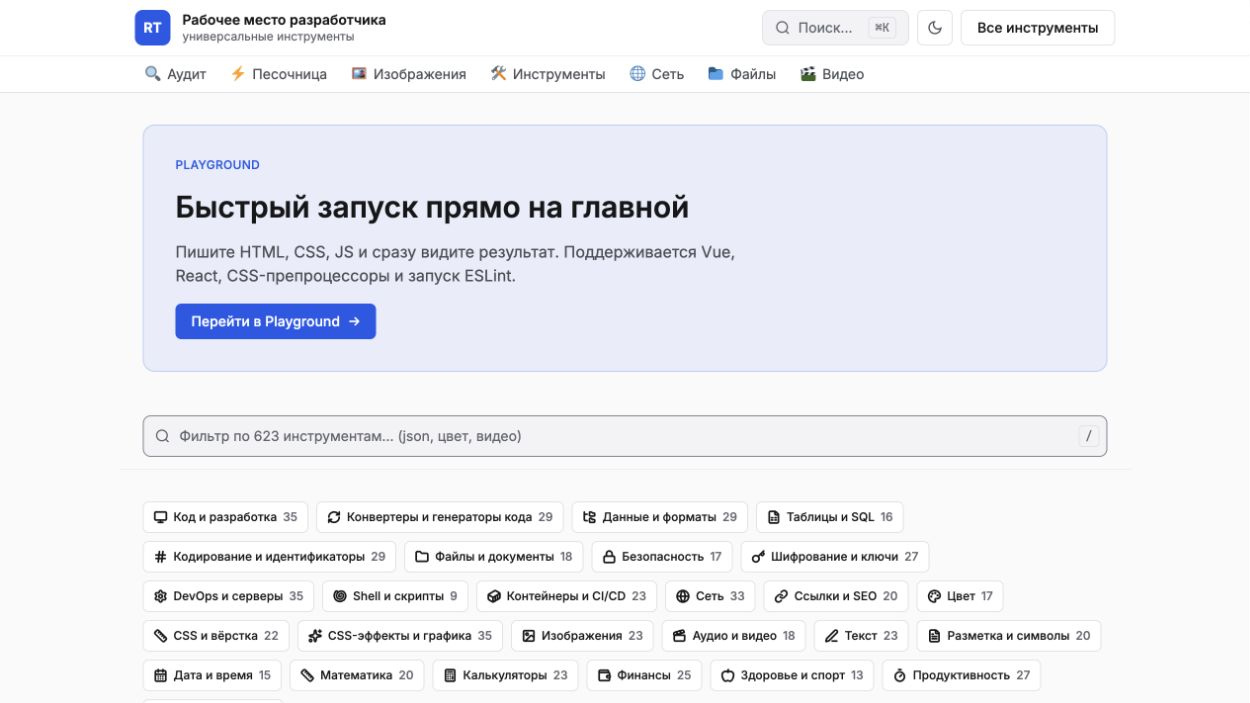This screenshot has width=1250, height=703.
Task: Select Shell и скрипты category
Action: [395, 596]
